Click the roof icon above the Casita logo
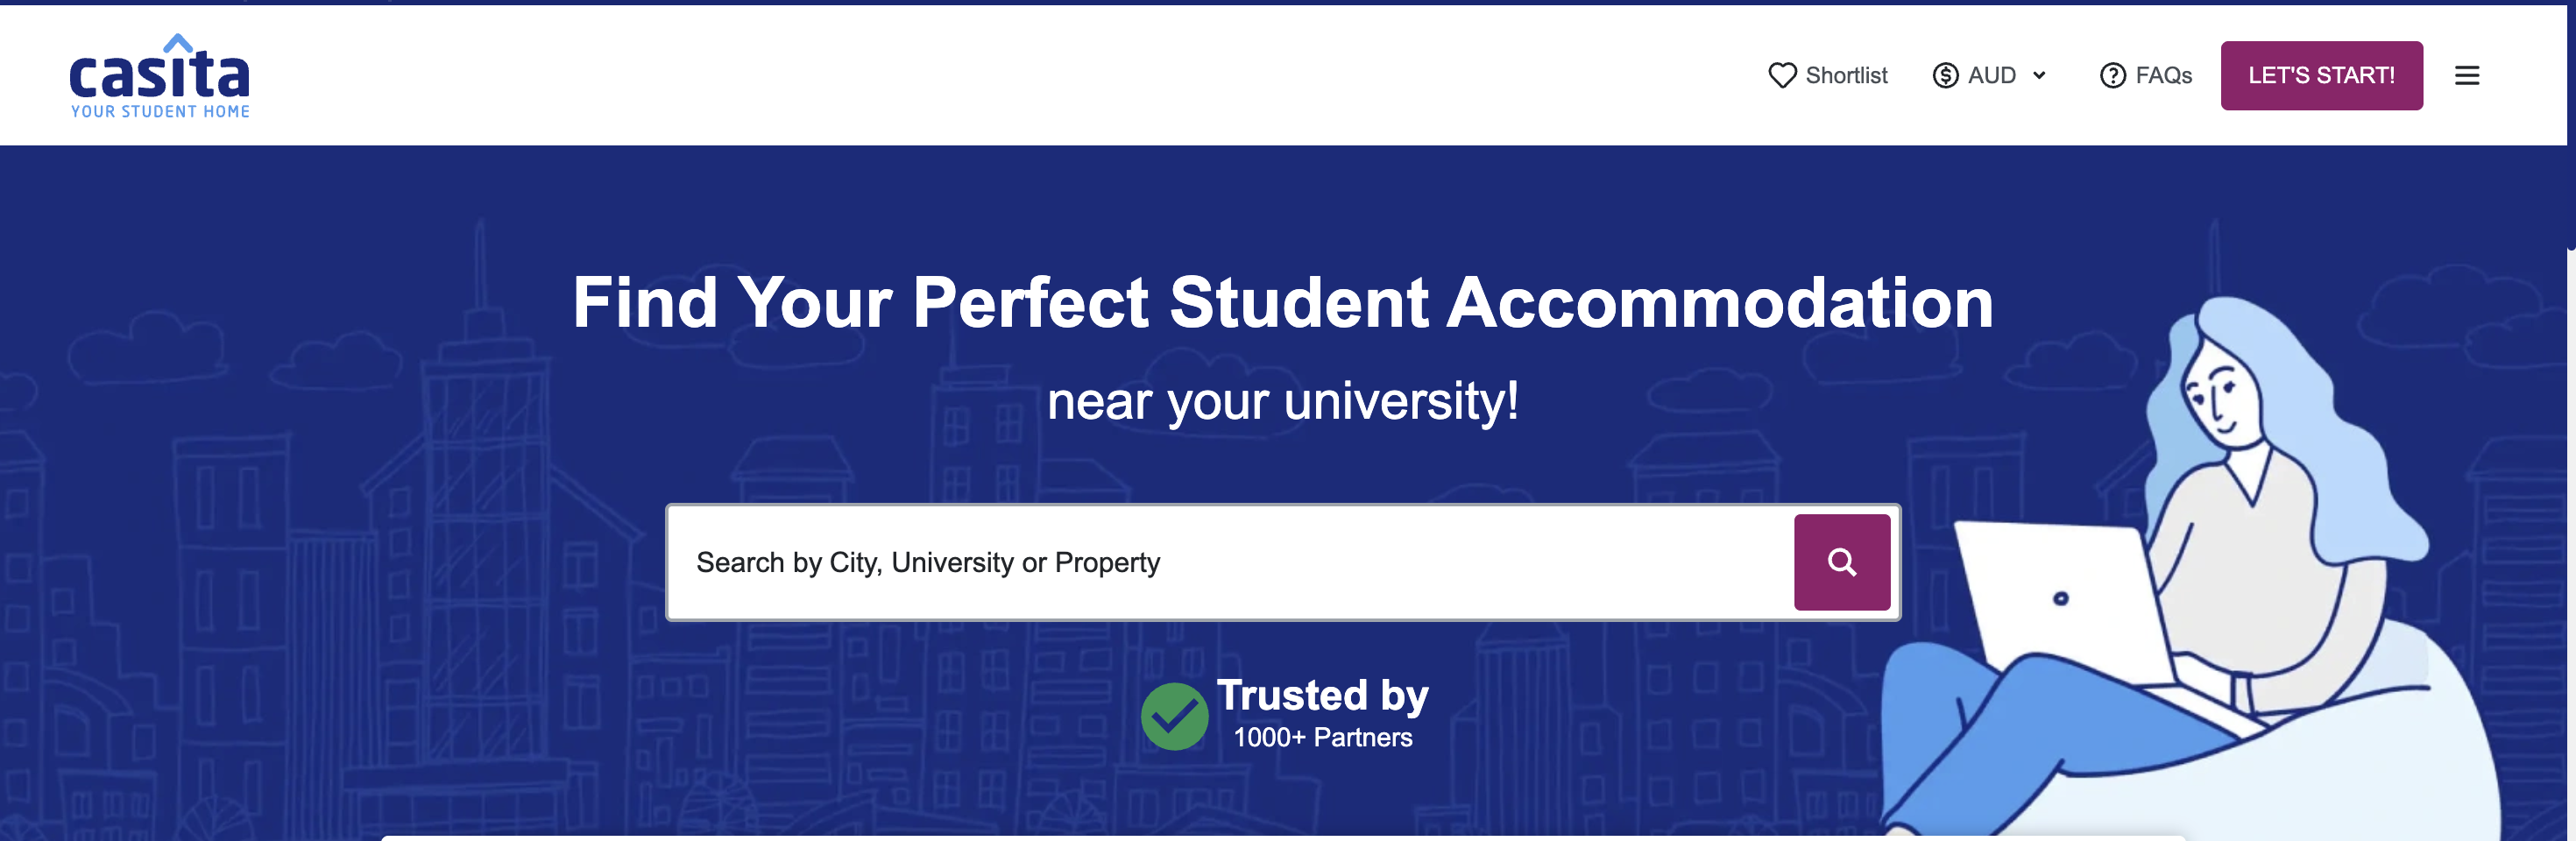 point(178,43)
